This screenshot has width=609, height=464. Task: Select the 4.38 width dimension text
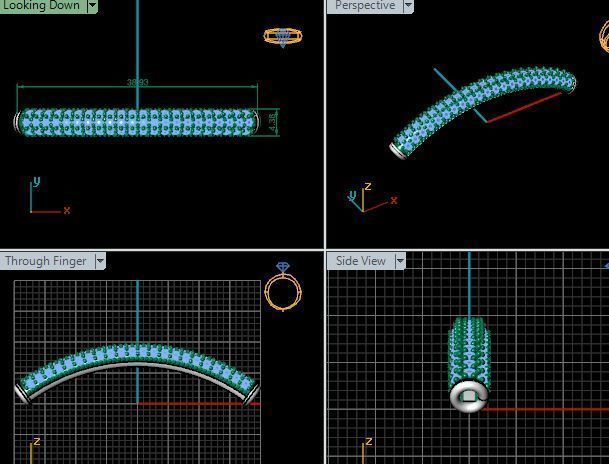coord(273,122)
